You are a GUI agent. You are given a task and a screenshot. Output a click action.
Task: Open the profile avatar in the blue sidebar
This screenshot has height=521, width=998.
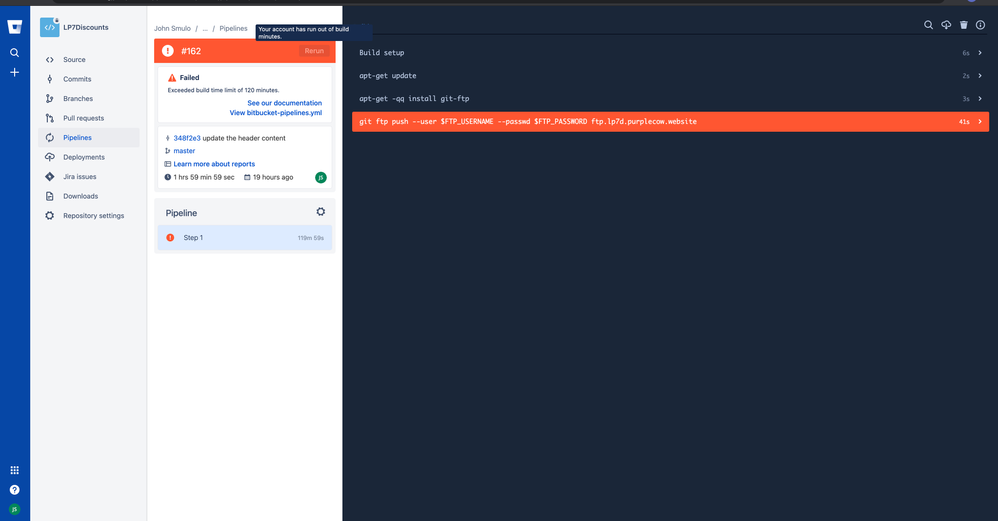pos(15,510)
